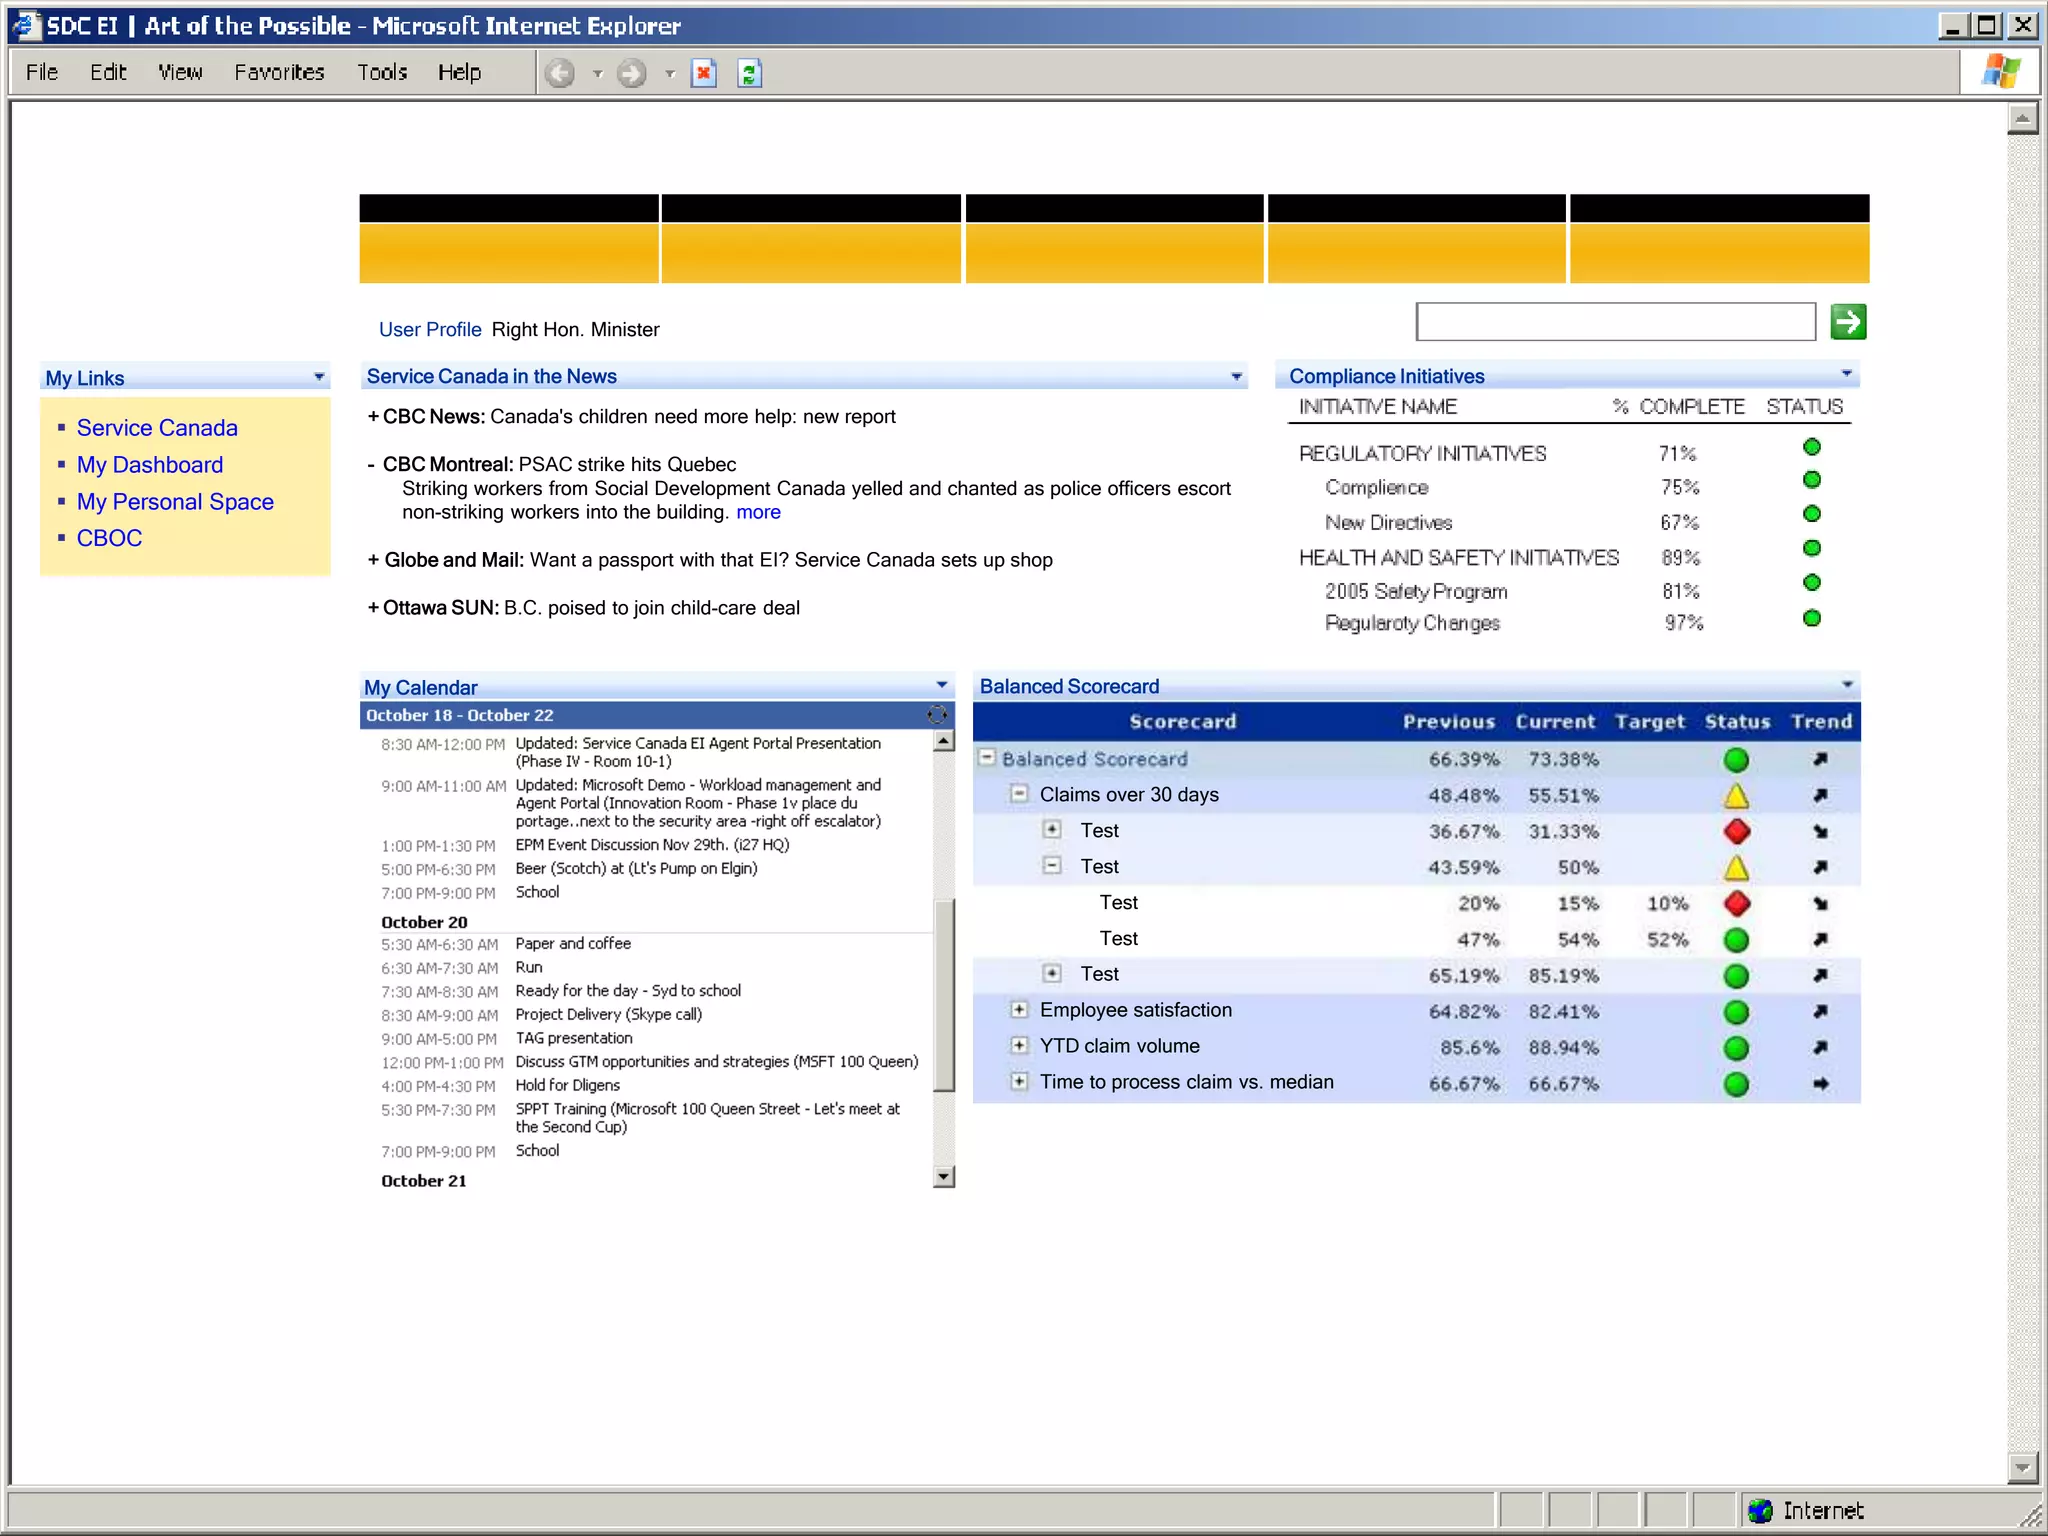Click the browser Forward arrow button
2048x1536 pixels.
pyautogui.click(x=631, y=73)
